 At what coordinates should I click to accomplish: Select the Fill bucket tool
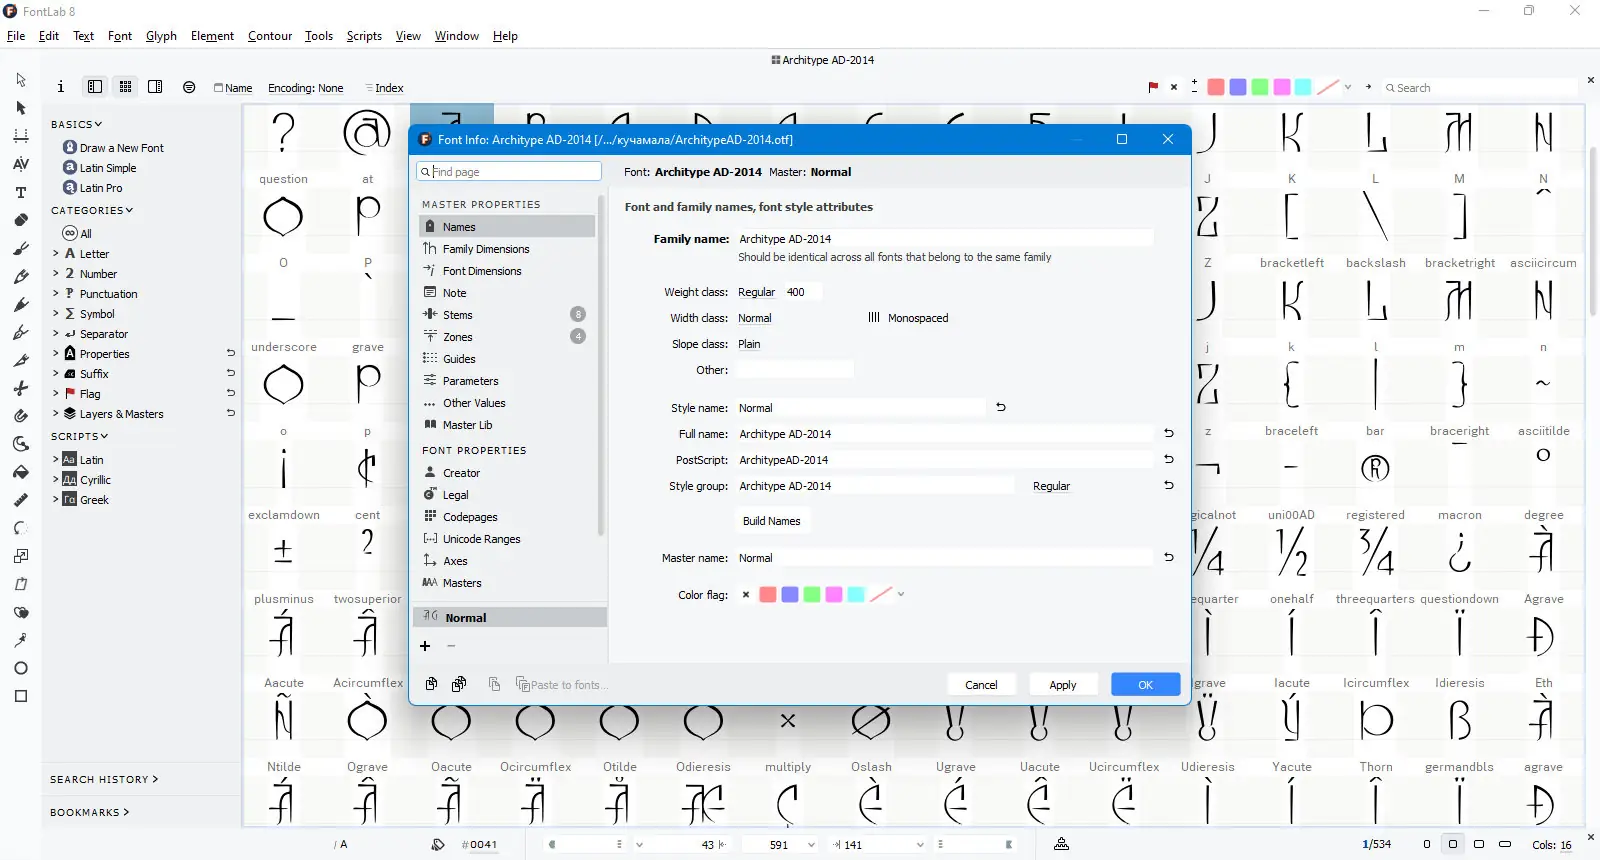coord(21,472)
